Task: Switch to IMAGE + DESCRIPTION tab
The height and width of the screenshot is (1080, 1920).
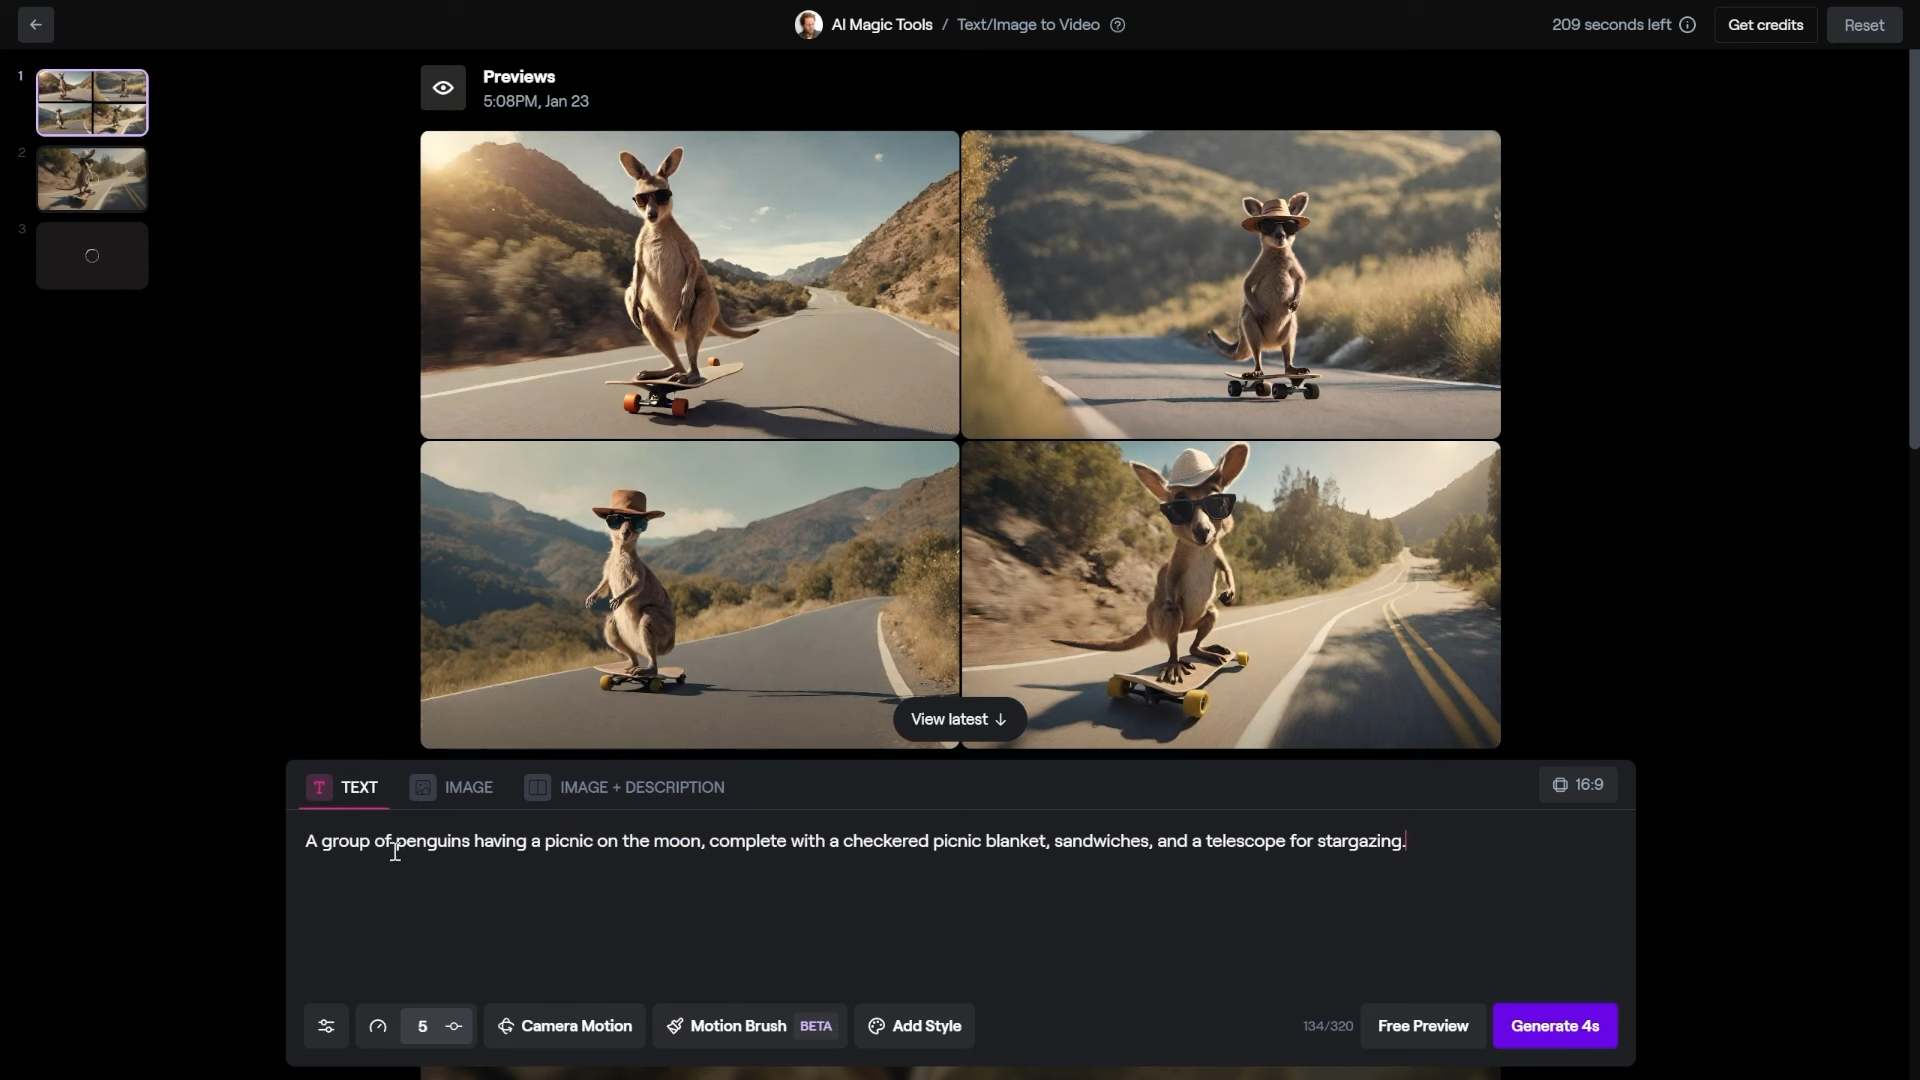Action: [625, 787]
